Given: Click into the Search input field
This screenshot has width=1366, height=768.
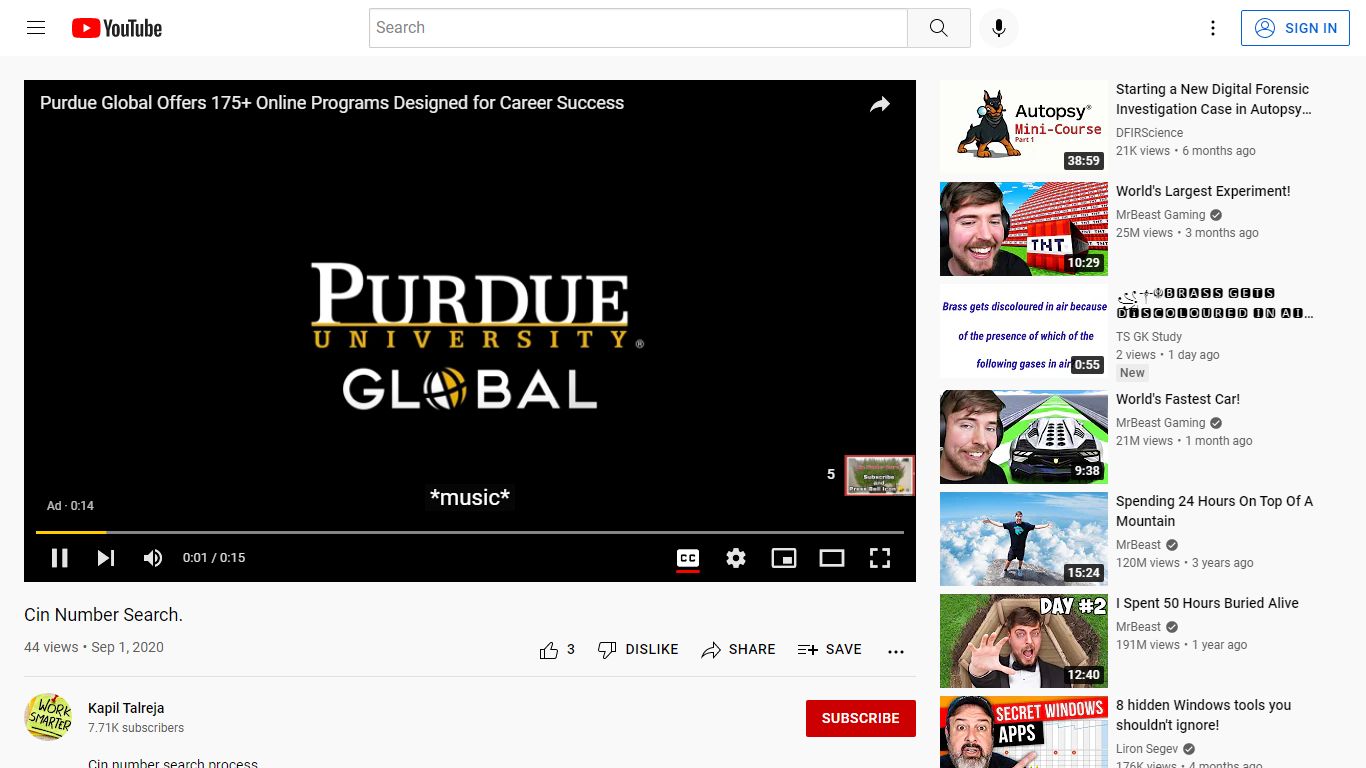Looking at the screenshot, I should pyautogui.click(x=638, y=28).
